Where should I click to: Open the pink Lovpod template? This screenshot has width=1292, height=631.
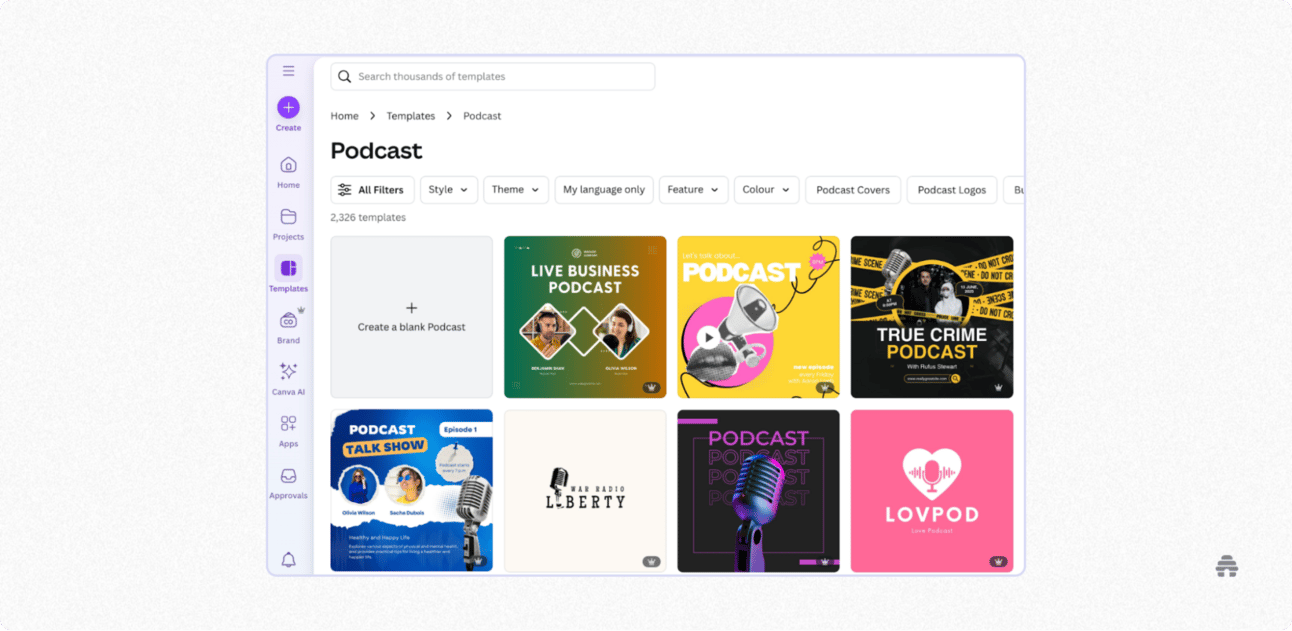click(x=932, y=491)
